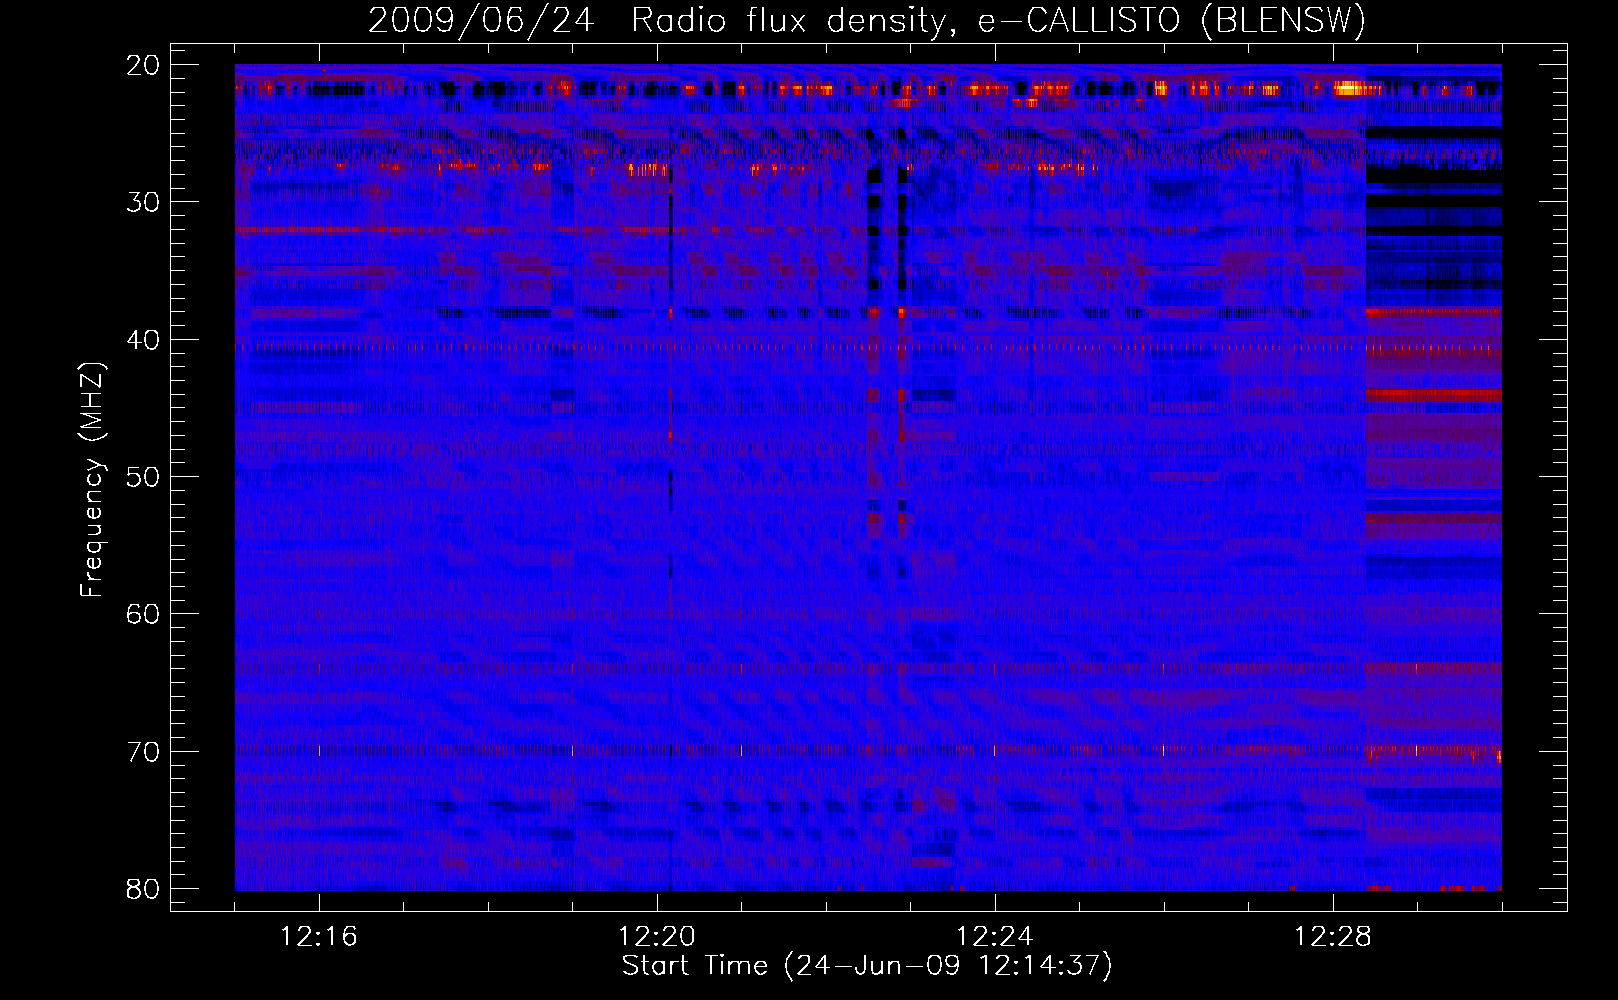1618x1000 pixels.
Task: Click the frequency label 80
Action: (x=144, y=889)
